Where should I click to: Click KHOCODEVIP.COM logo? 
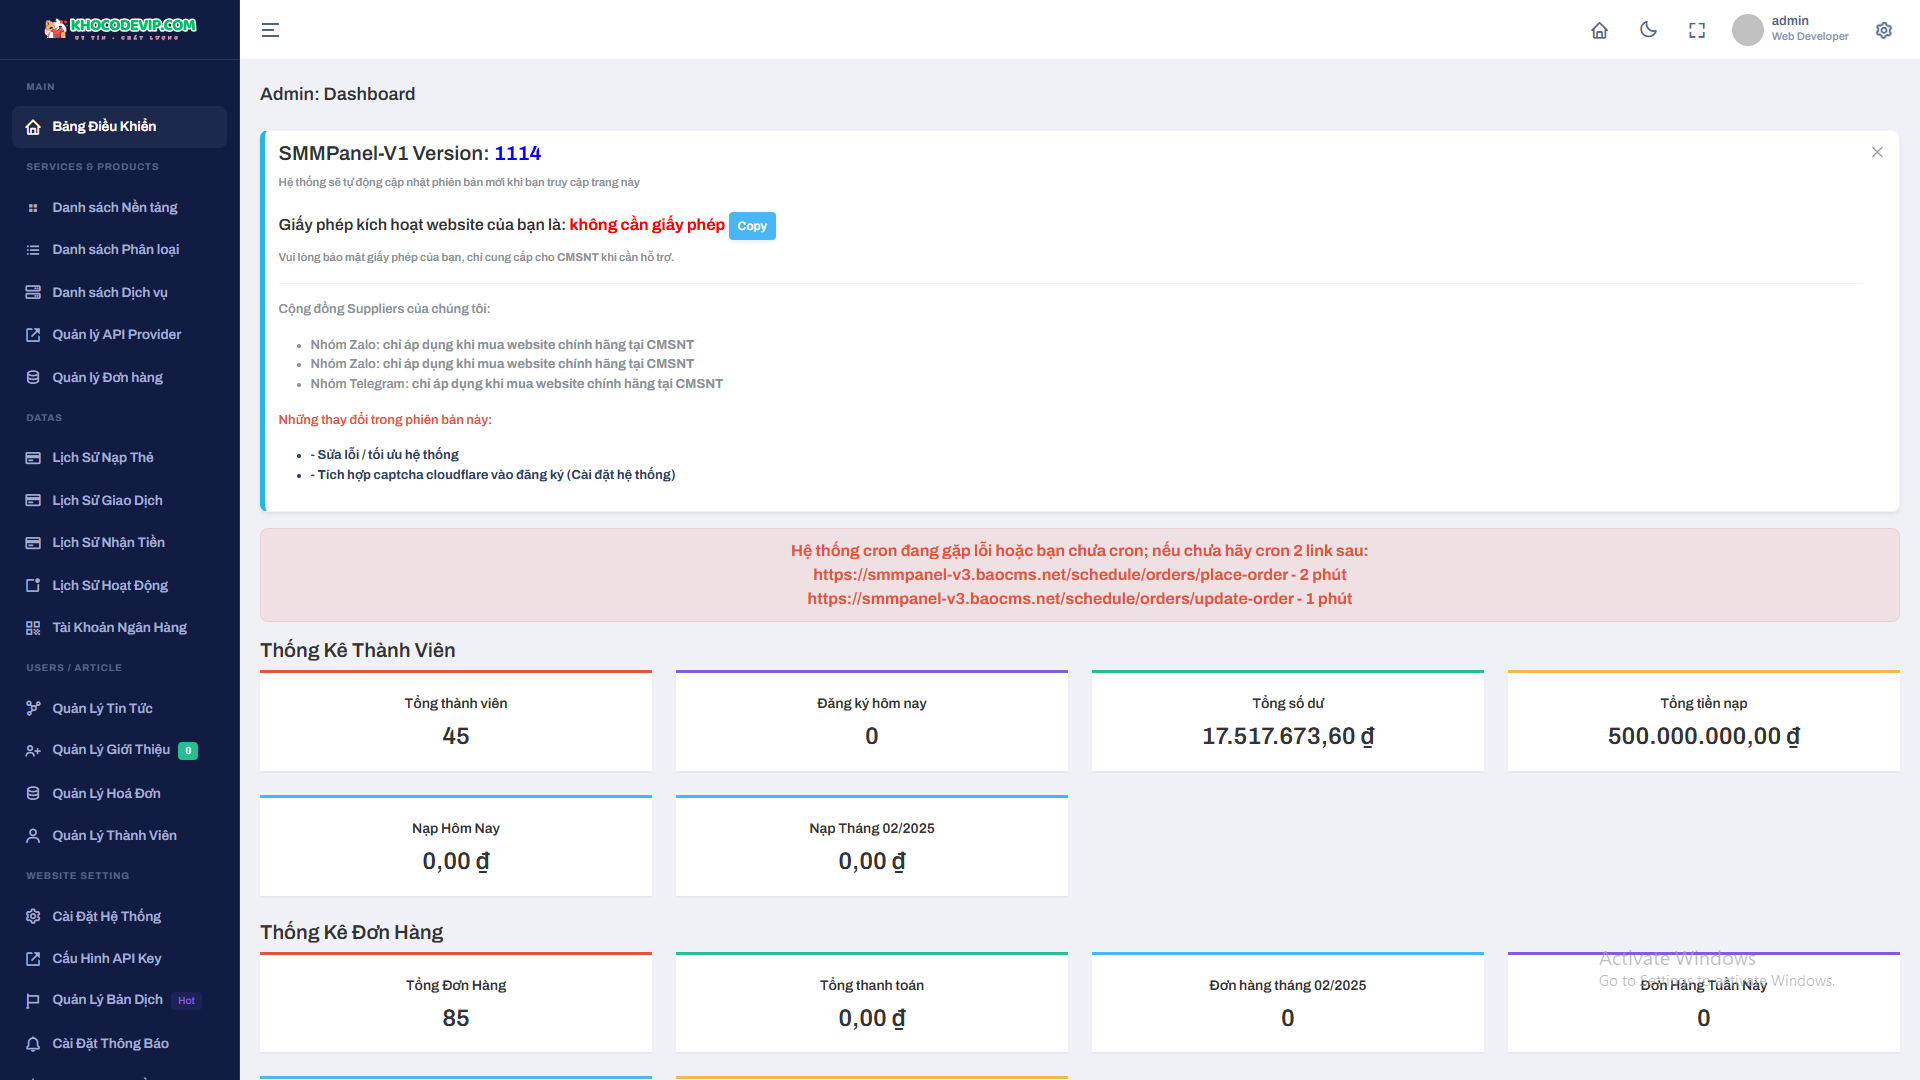click(120, 28)
